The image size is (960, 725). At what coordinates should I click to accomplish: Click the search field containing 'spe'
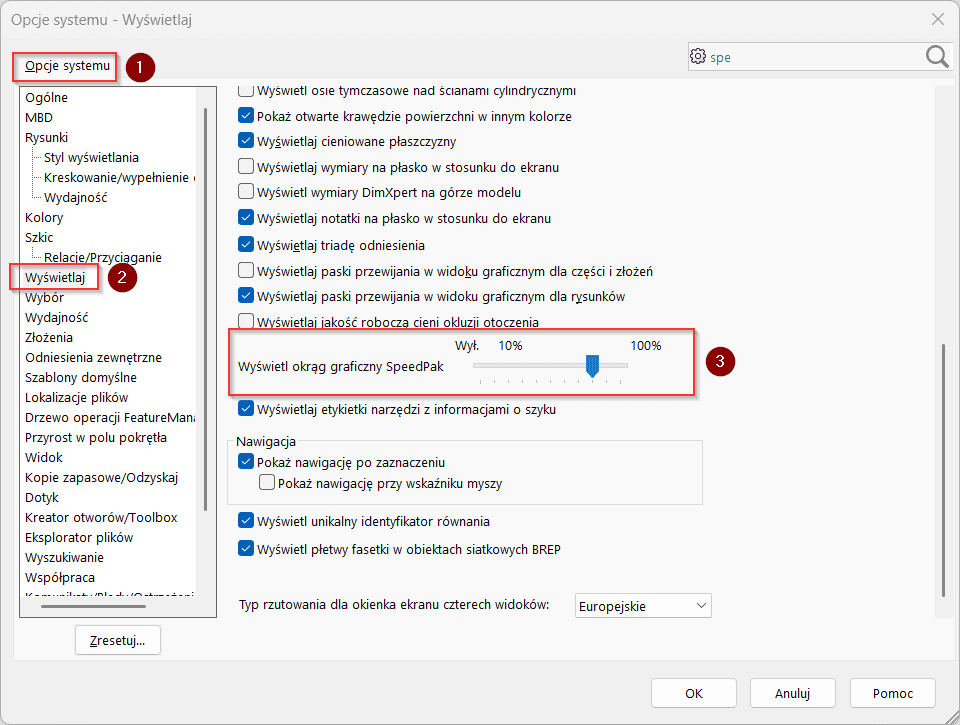[810, 57]
